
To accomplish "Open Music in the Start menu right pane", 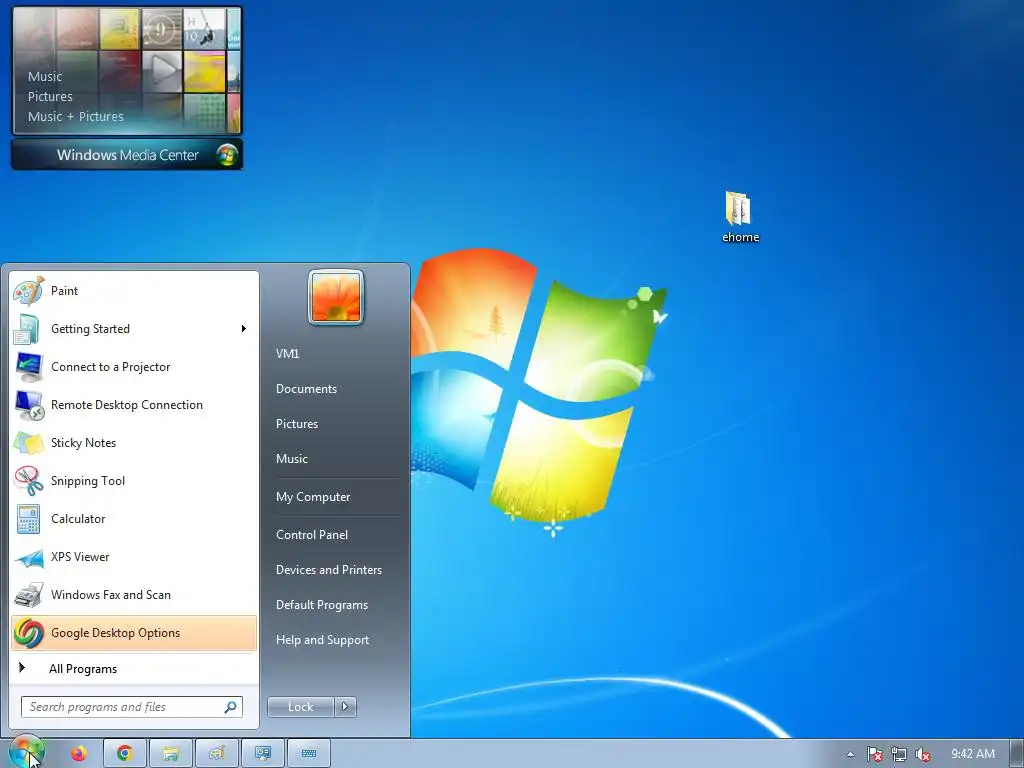I will [291, 459].
